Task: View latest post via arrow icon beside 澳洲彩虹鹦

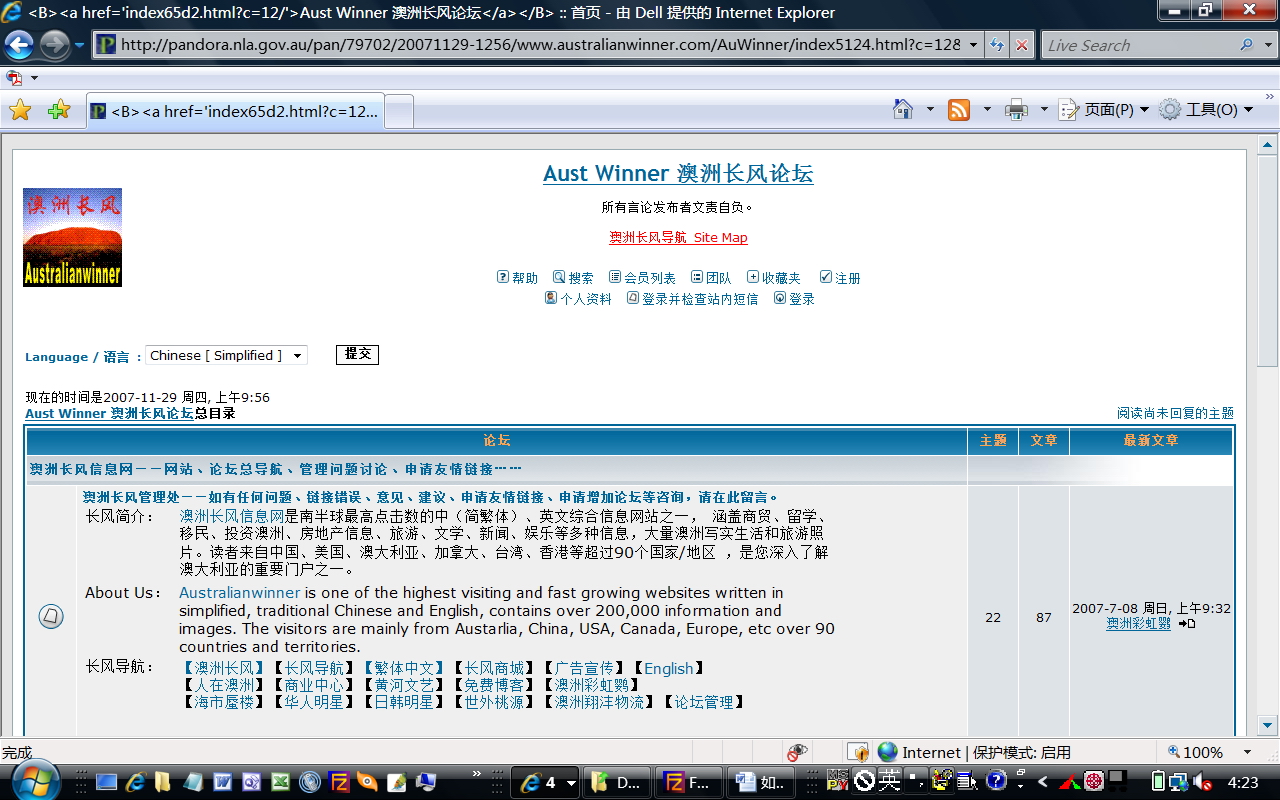Action: (1187, 624)
